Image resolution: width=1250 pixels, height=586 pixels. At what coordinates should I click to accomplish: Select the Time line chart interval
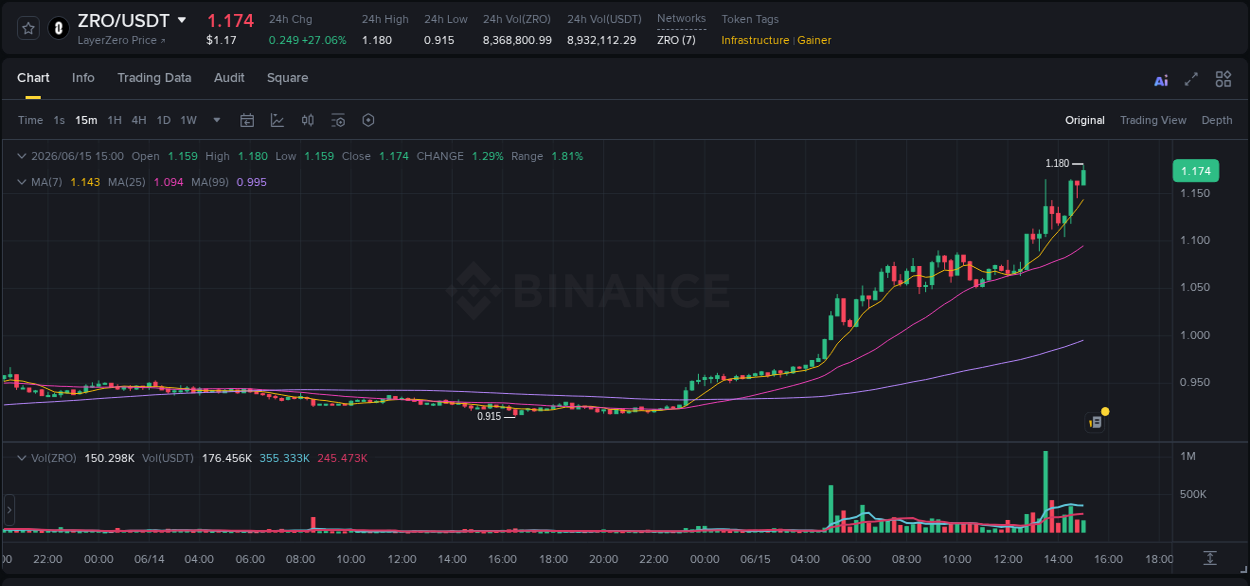(30, 120)
